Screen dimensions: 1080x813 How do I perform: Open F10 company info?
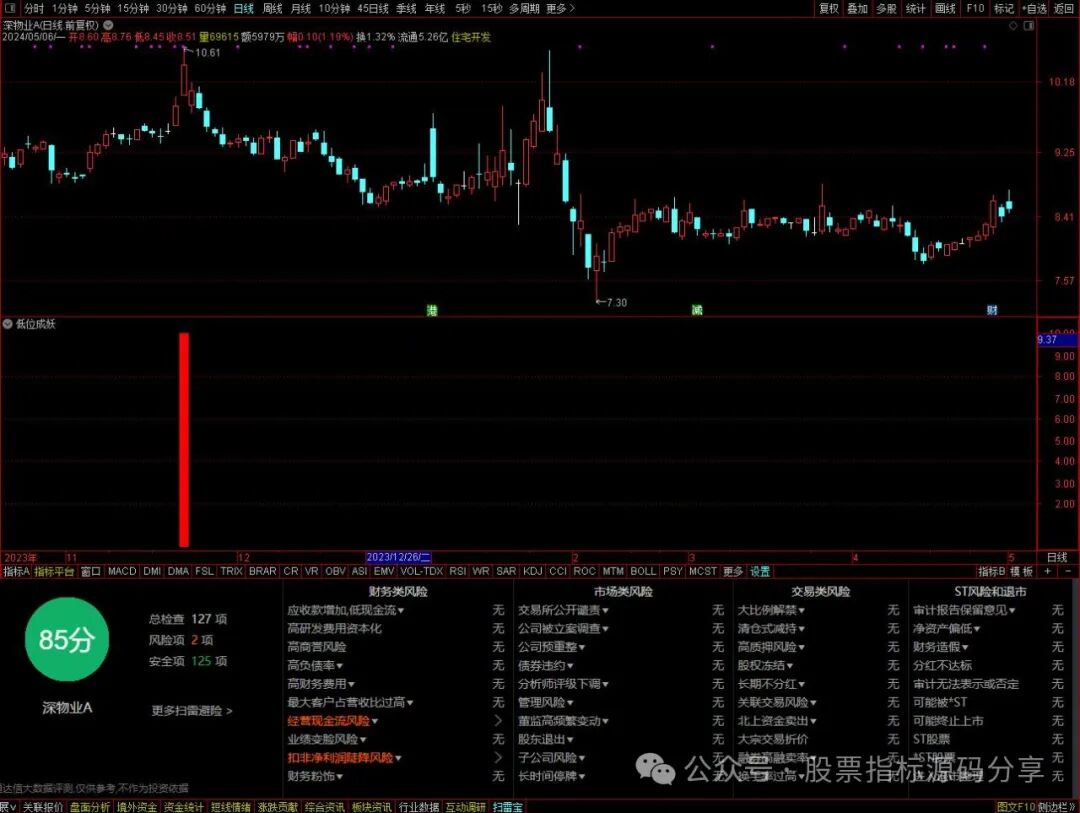point(975,8)
